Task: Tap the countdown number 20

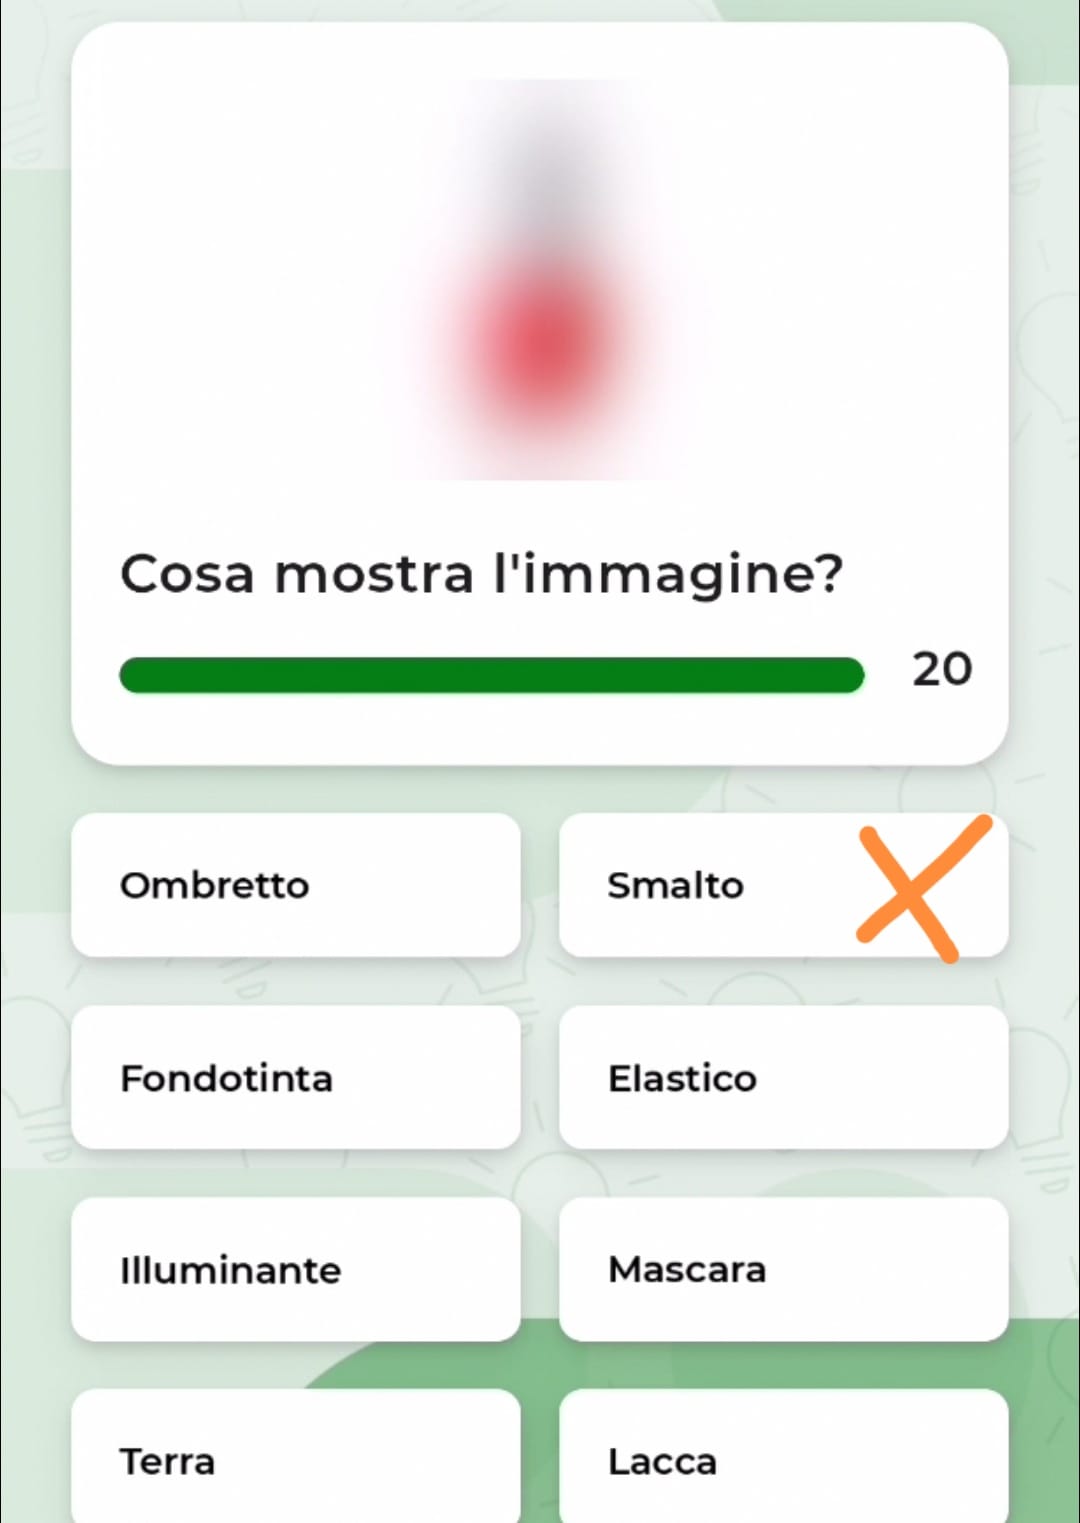Action: point(941,669)
